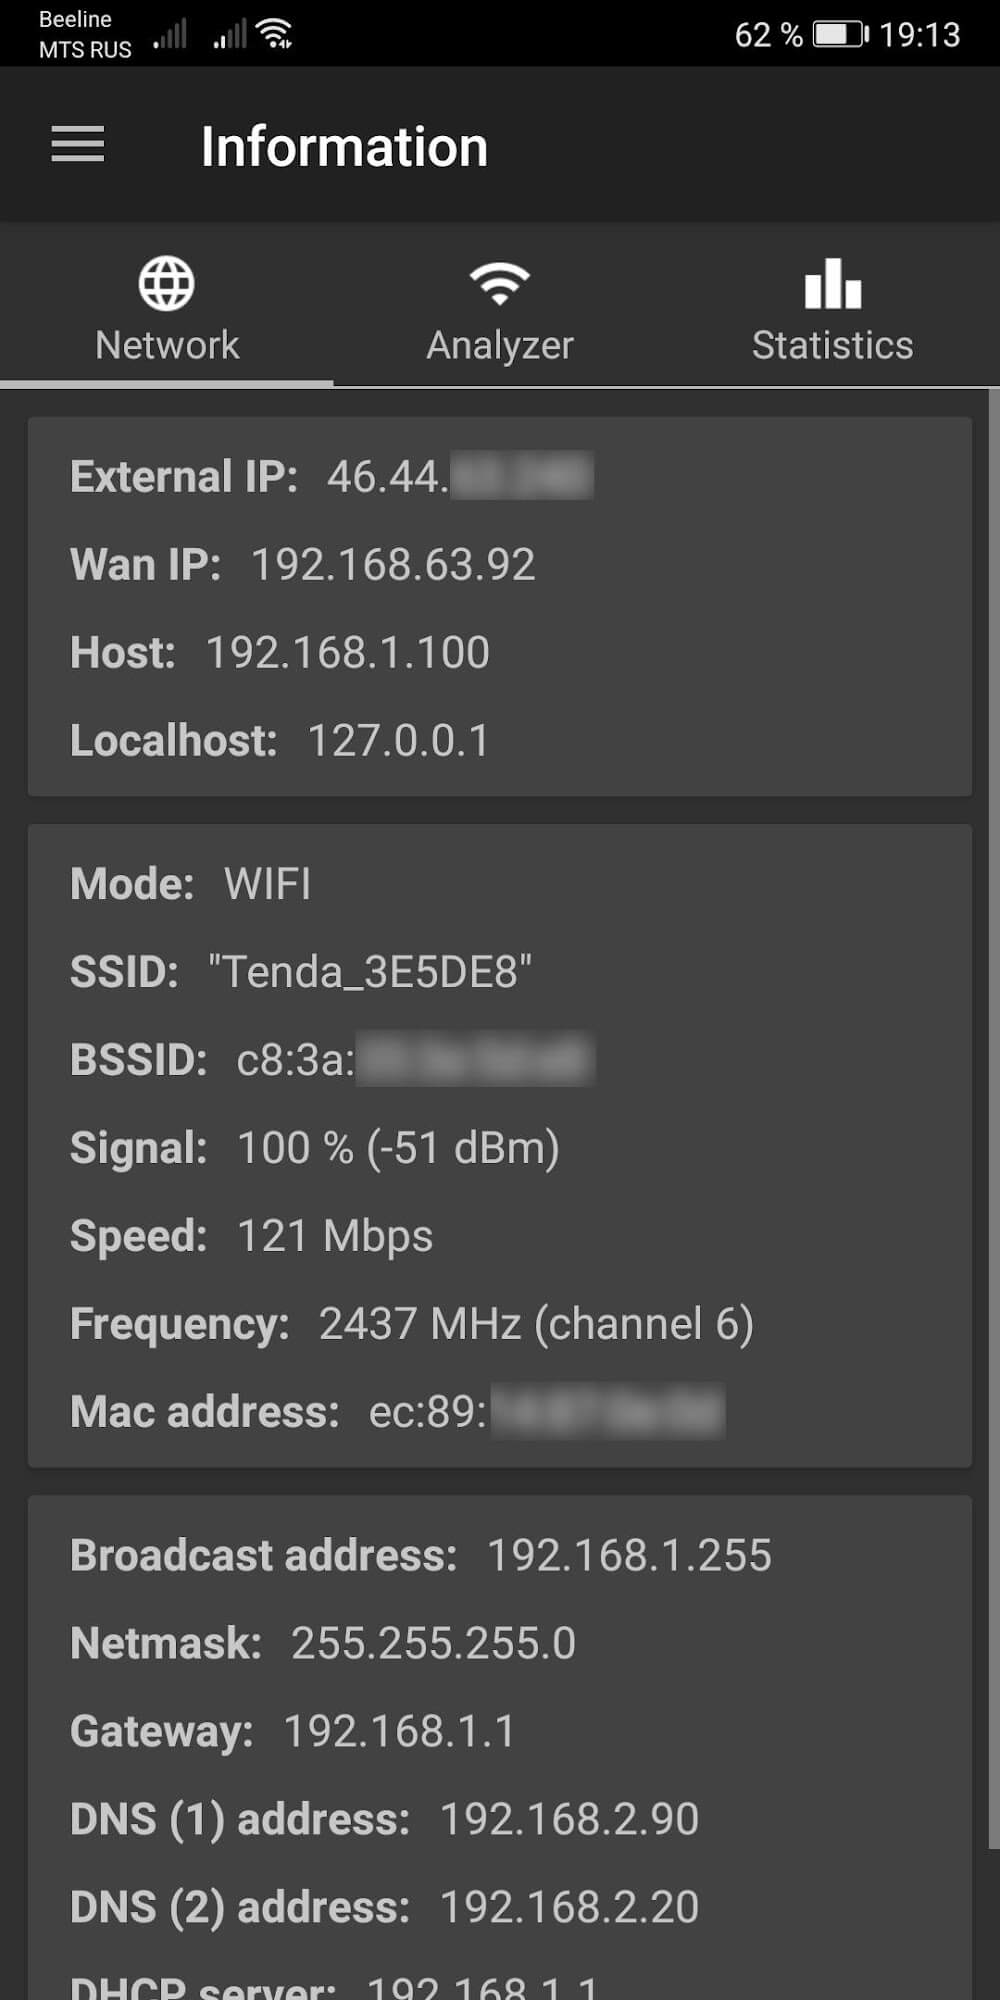
Task: Tap the Netmask 255.255.255.0 value
Action: point(433,1643)
